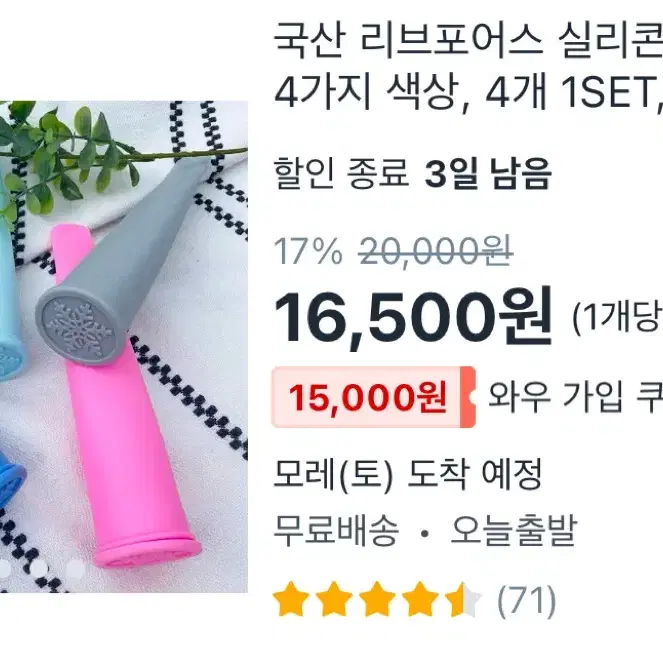663x663 pixels.
Task: Click the 오늘출발 label
Action: (x=513, y=530)
